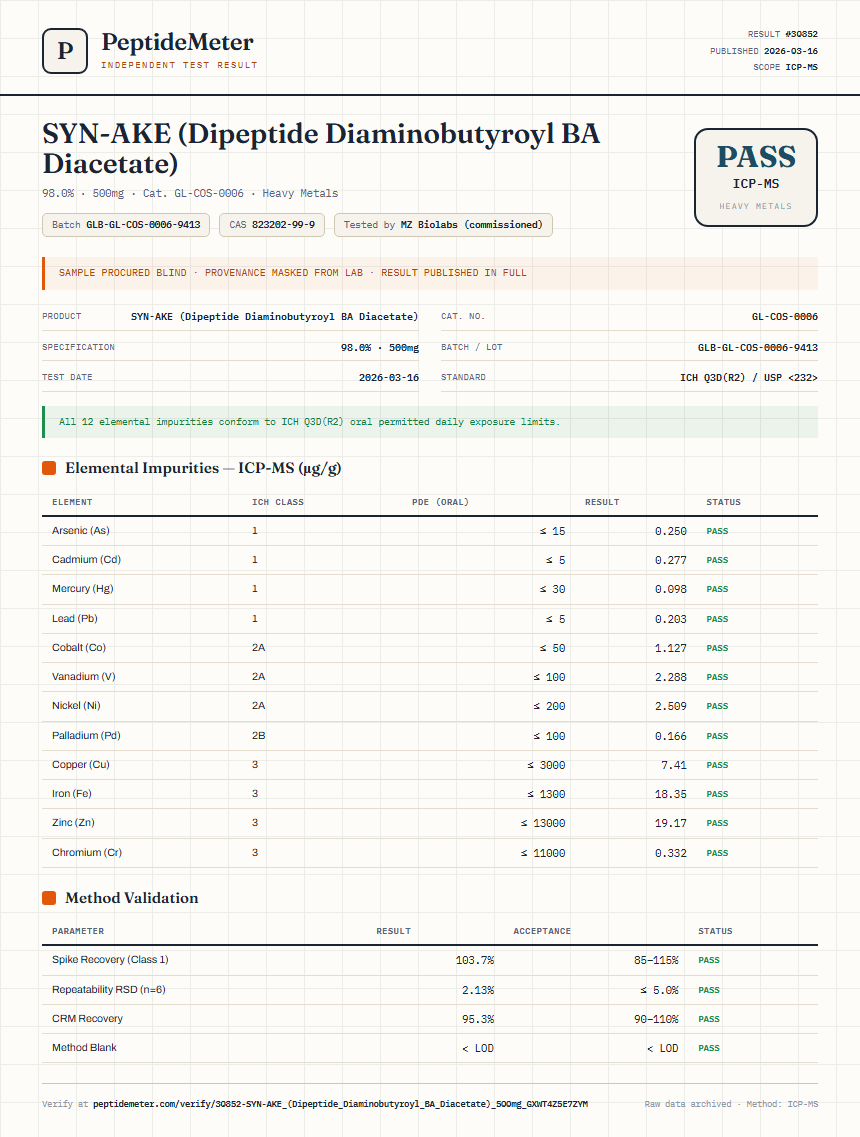Click Nickel result value 2.509
The width and height of the screenshot is (860, 1137).
click(671, 706)
